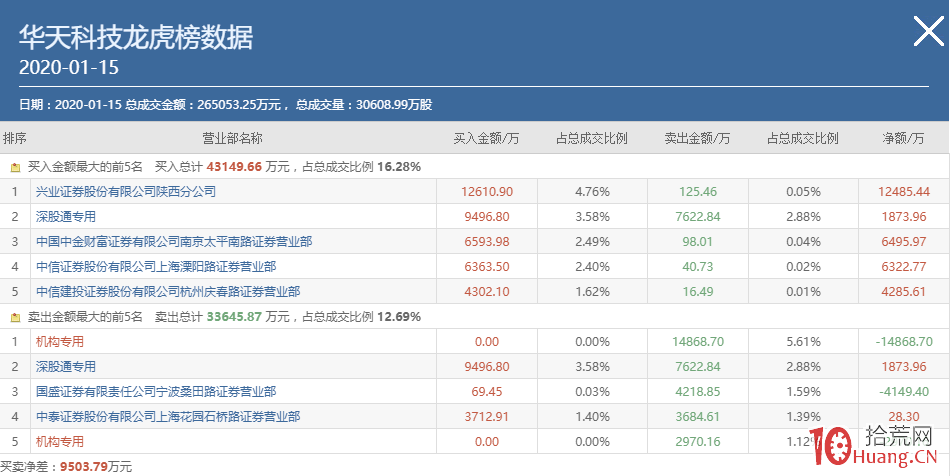The image size is (951, 476).
Task: Select buy amount 69.45
Action: pos(486,392)
